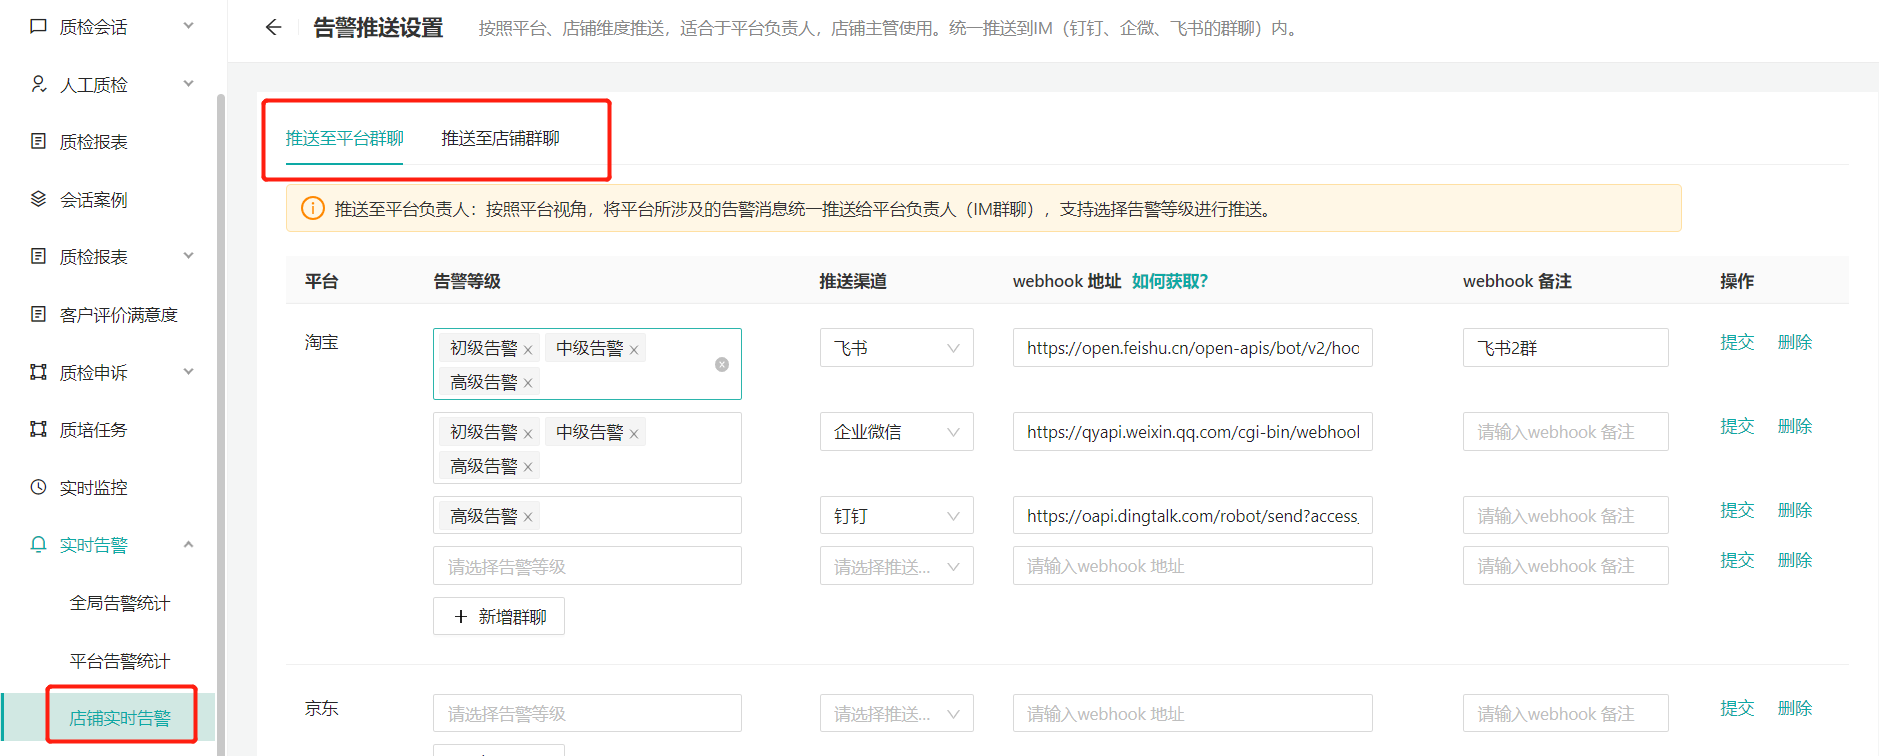The width and height of the screenshot is (1879, 756).
Task: Clear all alert levels in 飞书 row
Action: [722, 364]
